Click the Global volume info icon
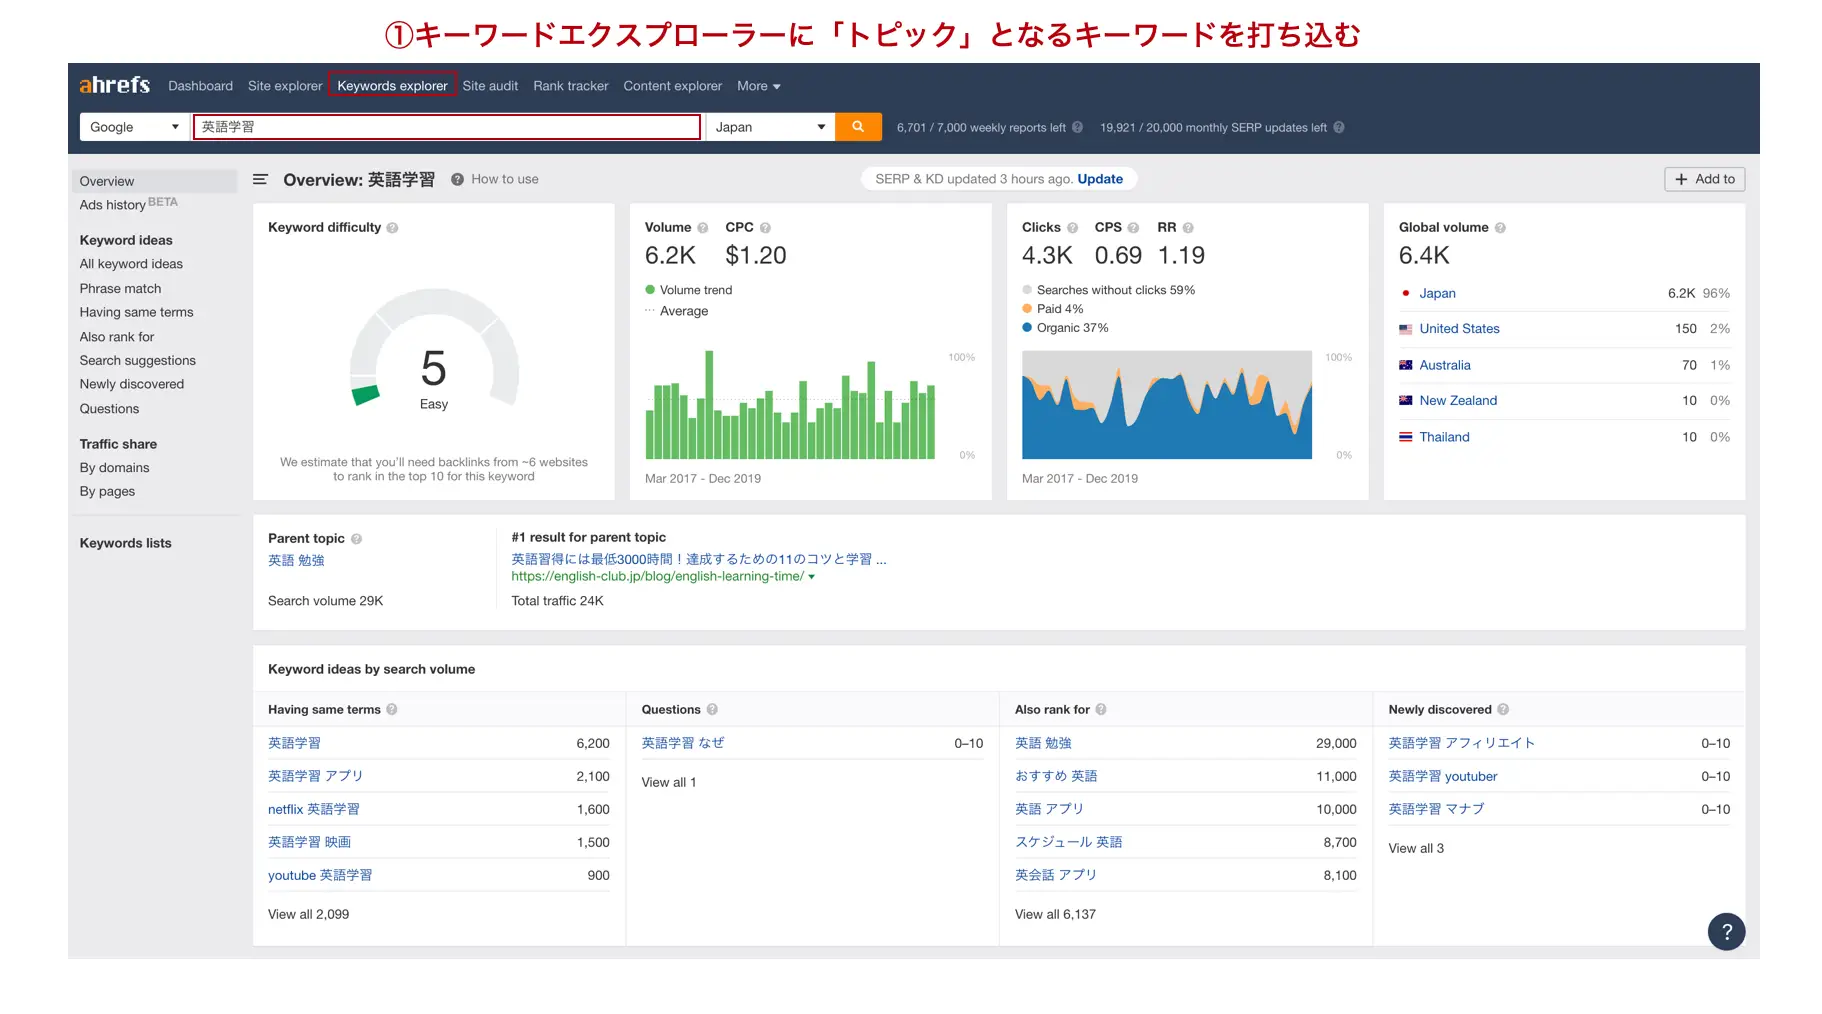The width and height of the screenshot is (1822, 1014). pos(1500,228)
